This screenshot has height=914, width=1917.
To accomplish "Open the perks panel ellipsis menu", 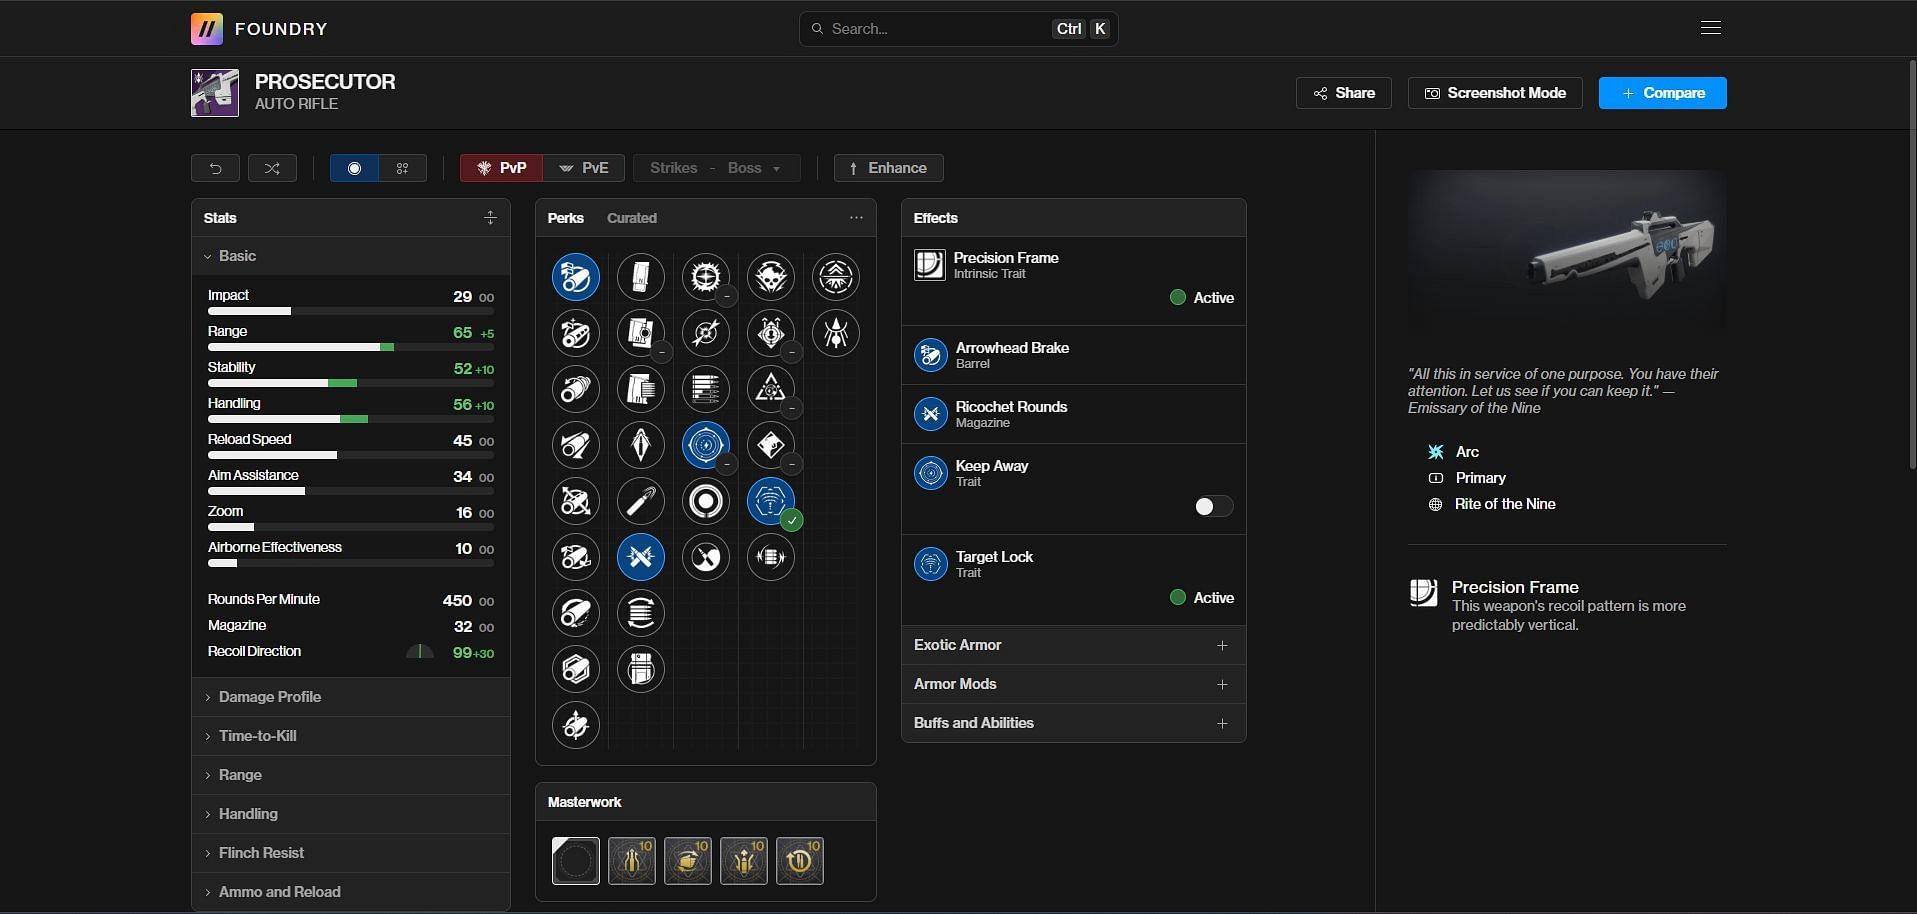I will tap(856, 217).
